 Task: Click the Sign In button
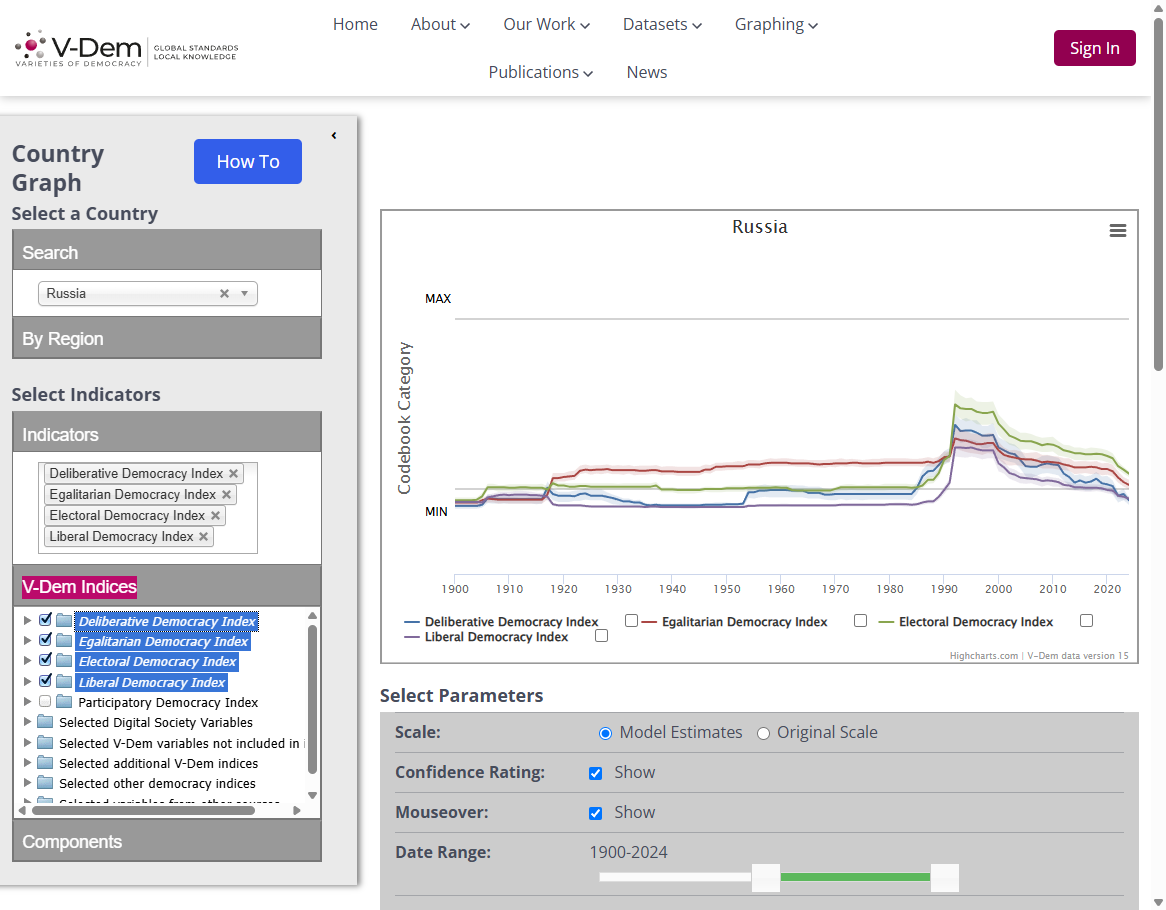click(x=1095, y=48)
